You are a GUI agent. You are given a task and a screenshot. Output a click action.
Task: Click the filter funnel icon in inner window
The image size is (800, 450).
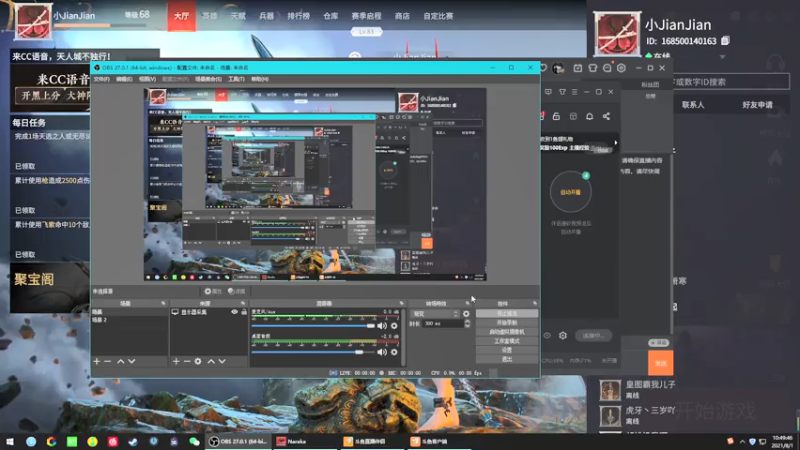click(x=562, y=92)
